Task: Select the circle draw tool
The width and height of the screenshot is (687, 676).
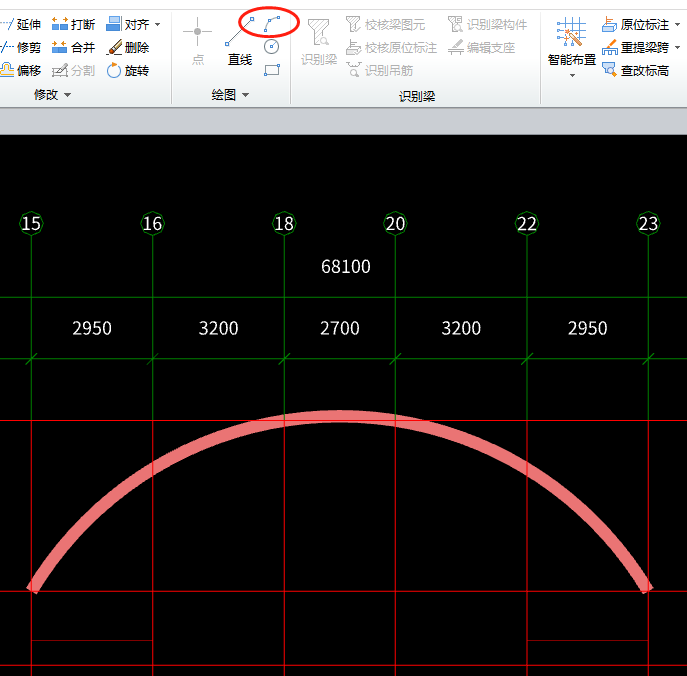Action: (x=272, y=46)
